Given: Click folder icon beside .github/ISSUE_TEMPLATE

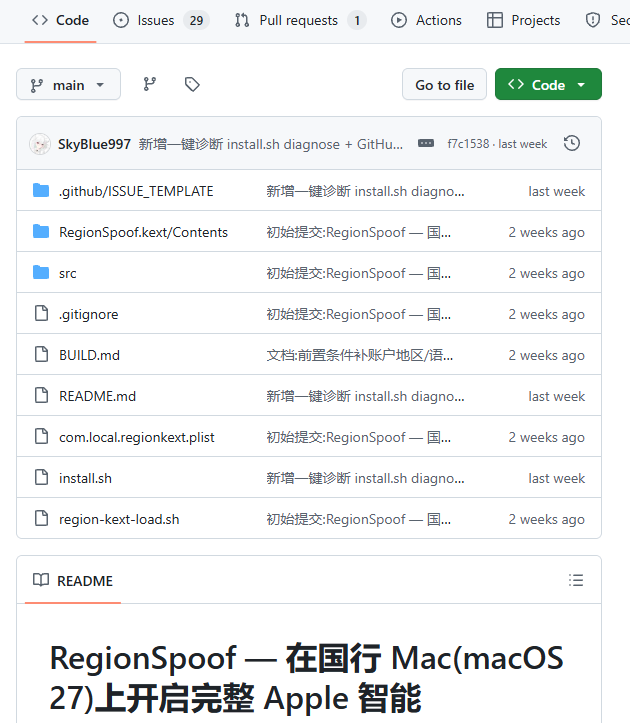Looking at the screenshot, I should click(x=41, y=190).
